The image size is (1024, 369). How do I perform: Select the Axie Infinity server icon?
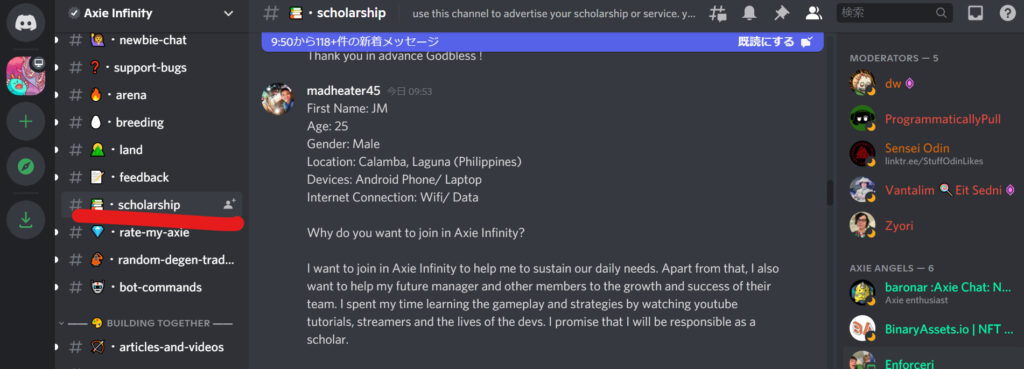point(25,76)
